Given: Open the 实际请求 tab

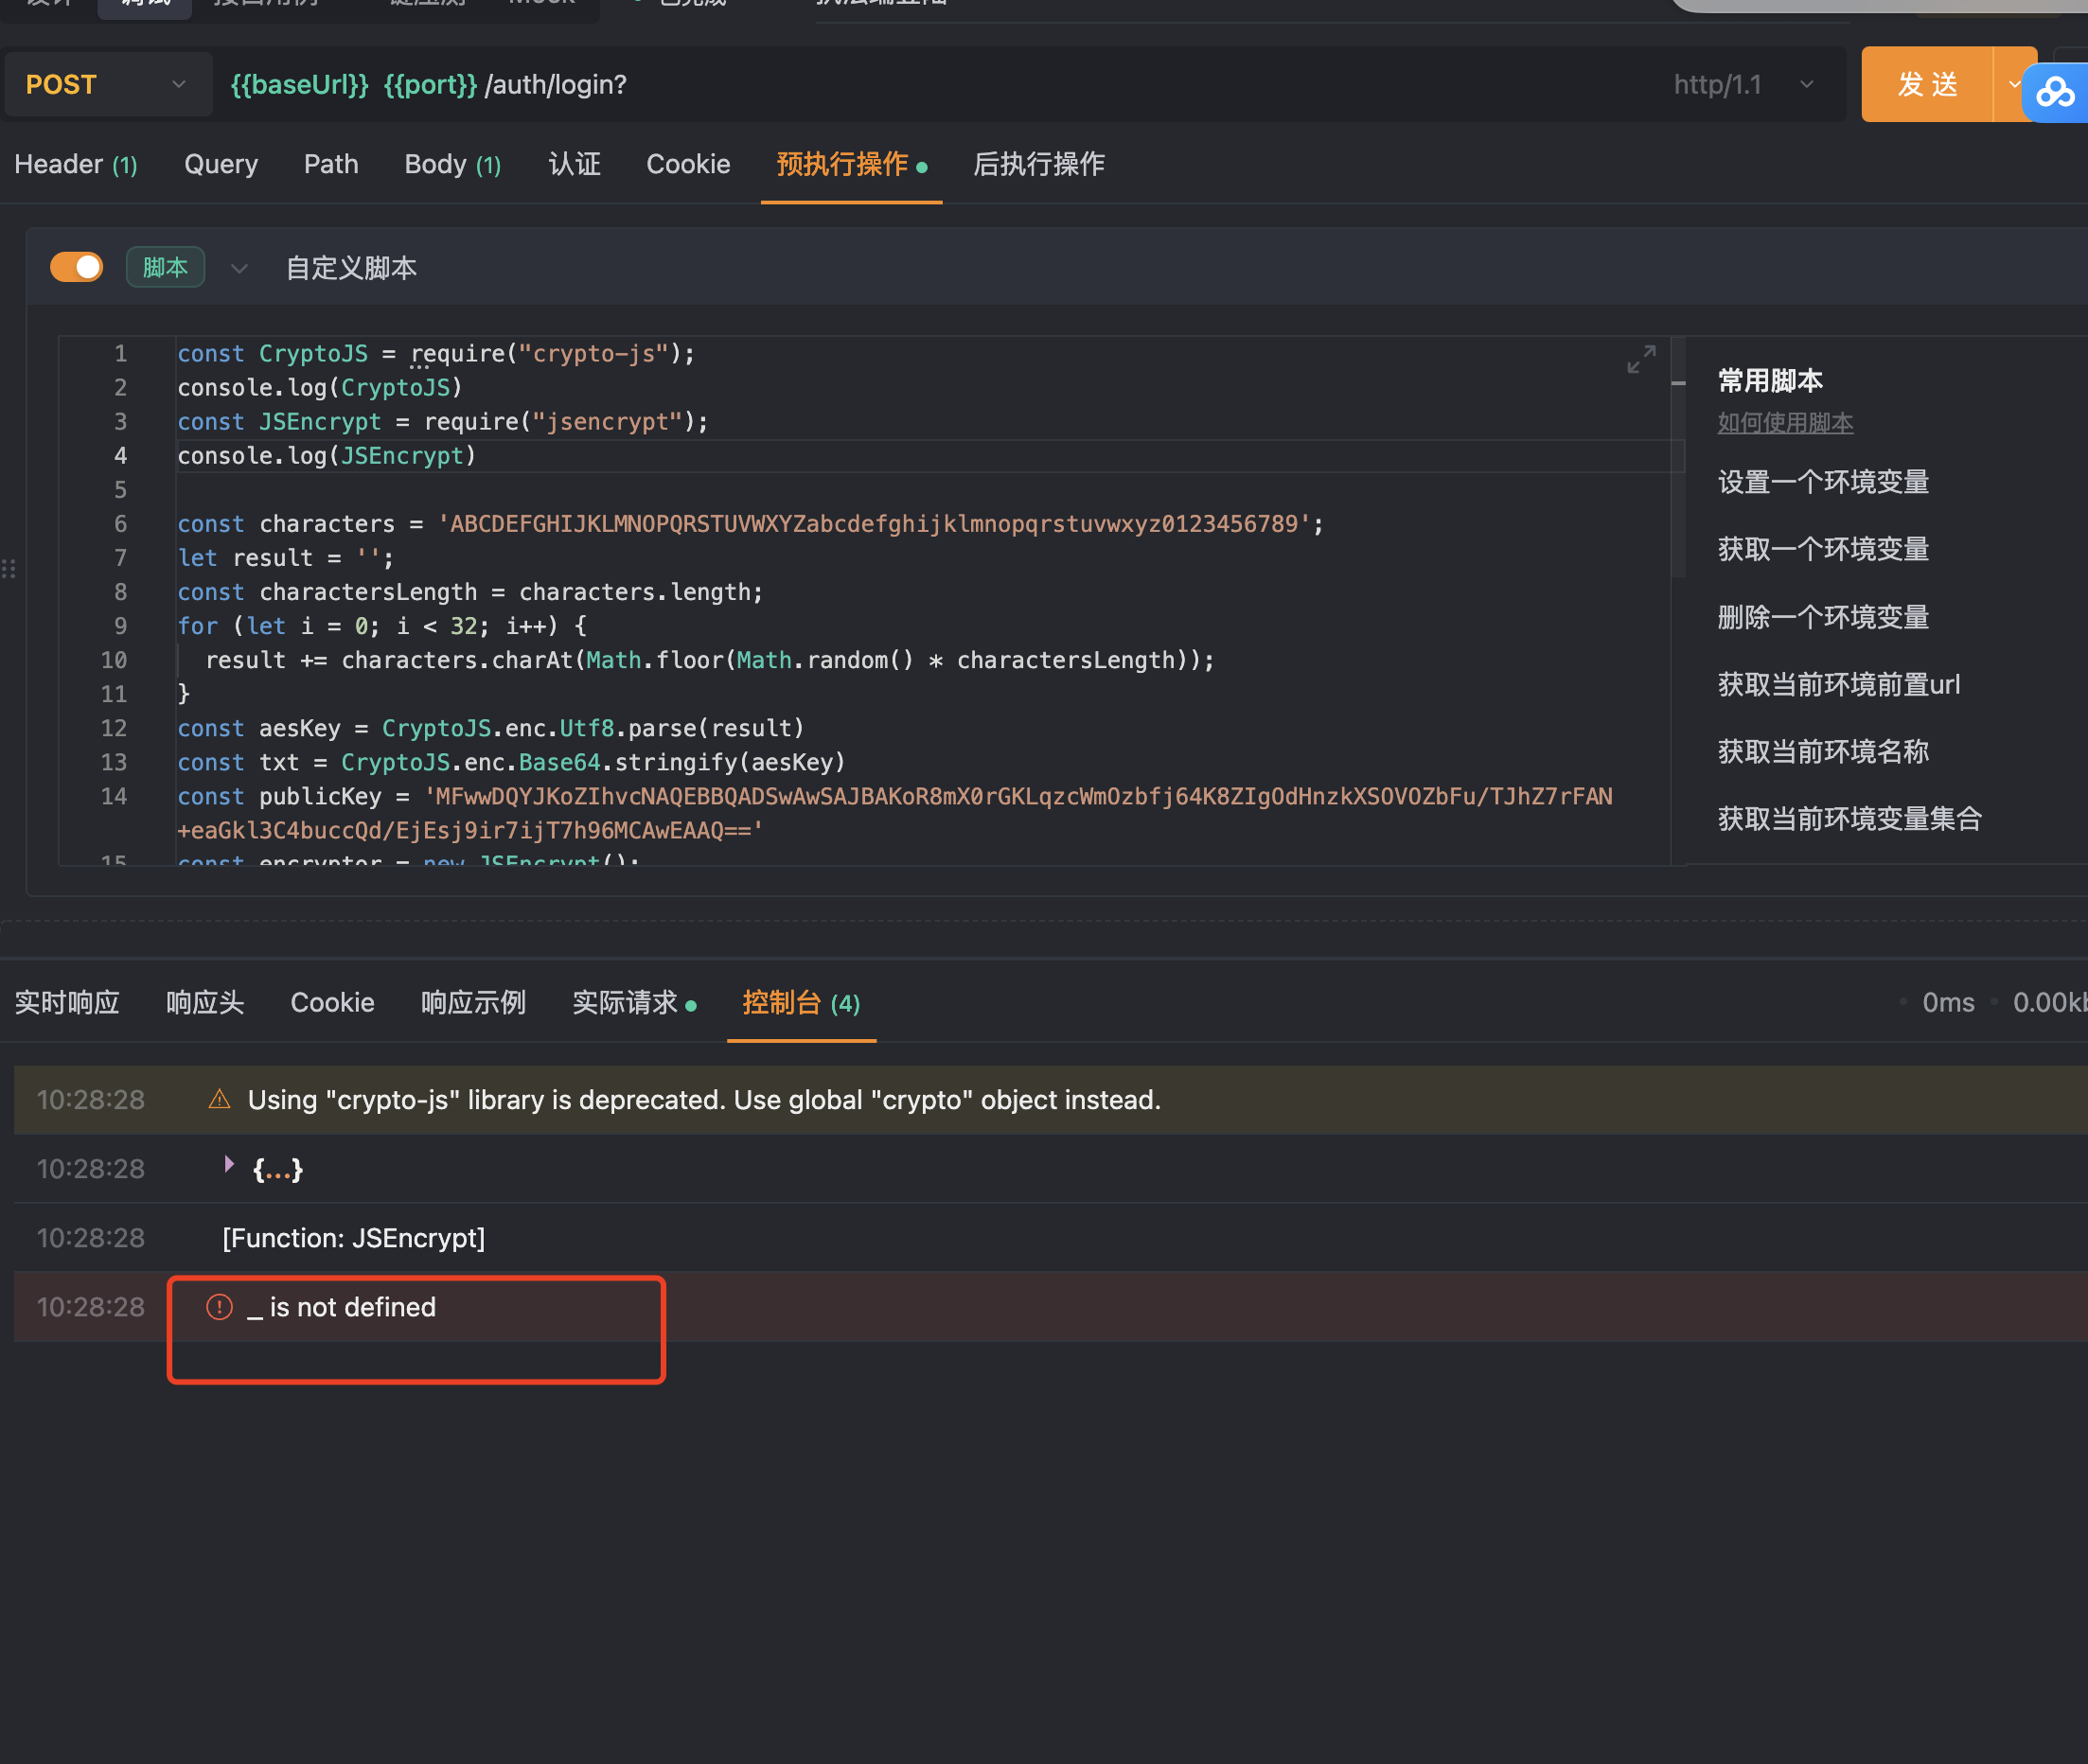Looking at the screenshot, I should (634, 1002).
